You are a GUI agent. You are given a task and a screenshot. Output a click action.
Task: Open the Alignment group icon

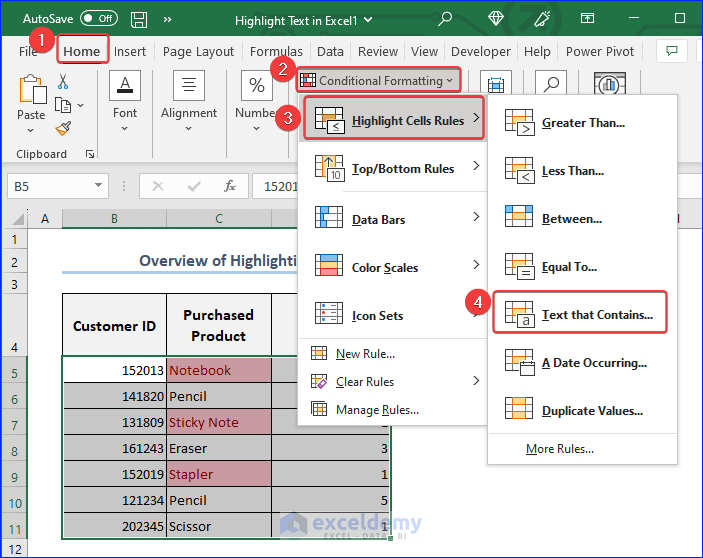pos(189,87)
